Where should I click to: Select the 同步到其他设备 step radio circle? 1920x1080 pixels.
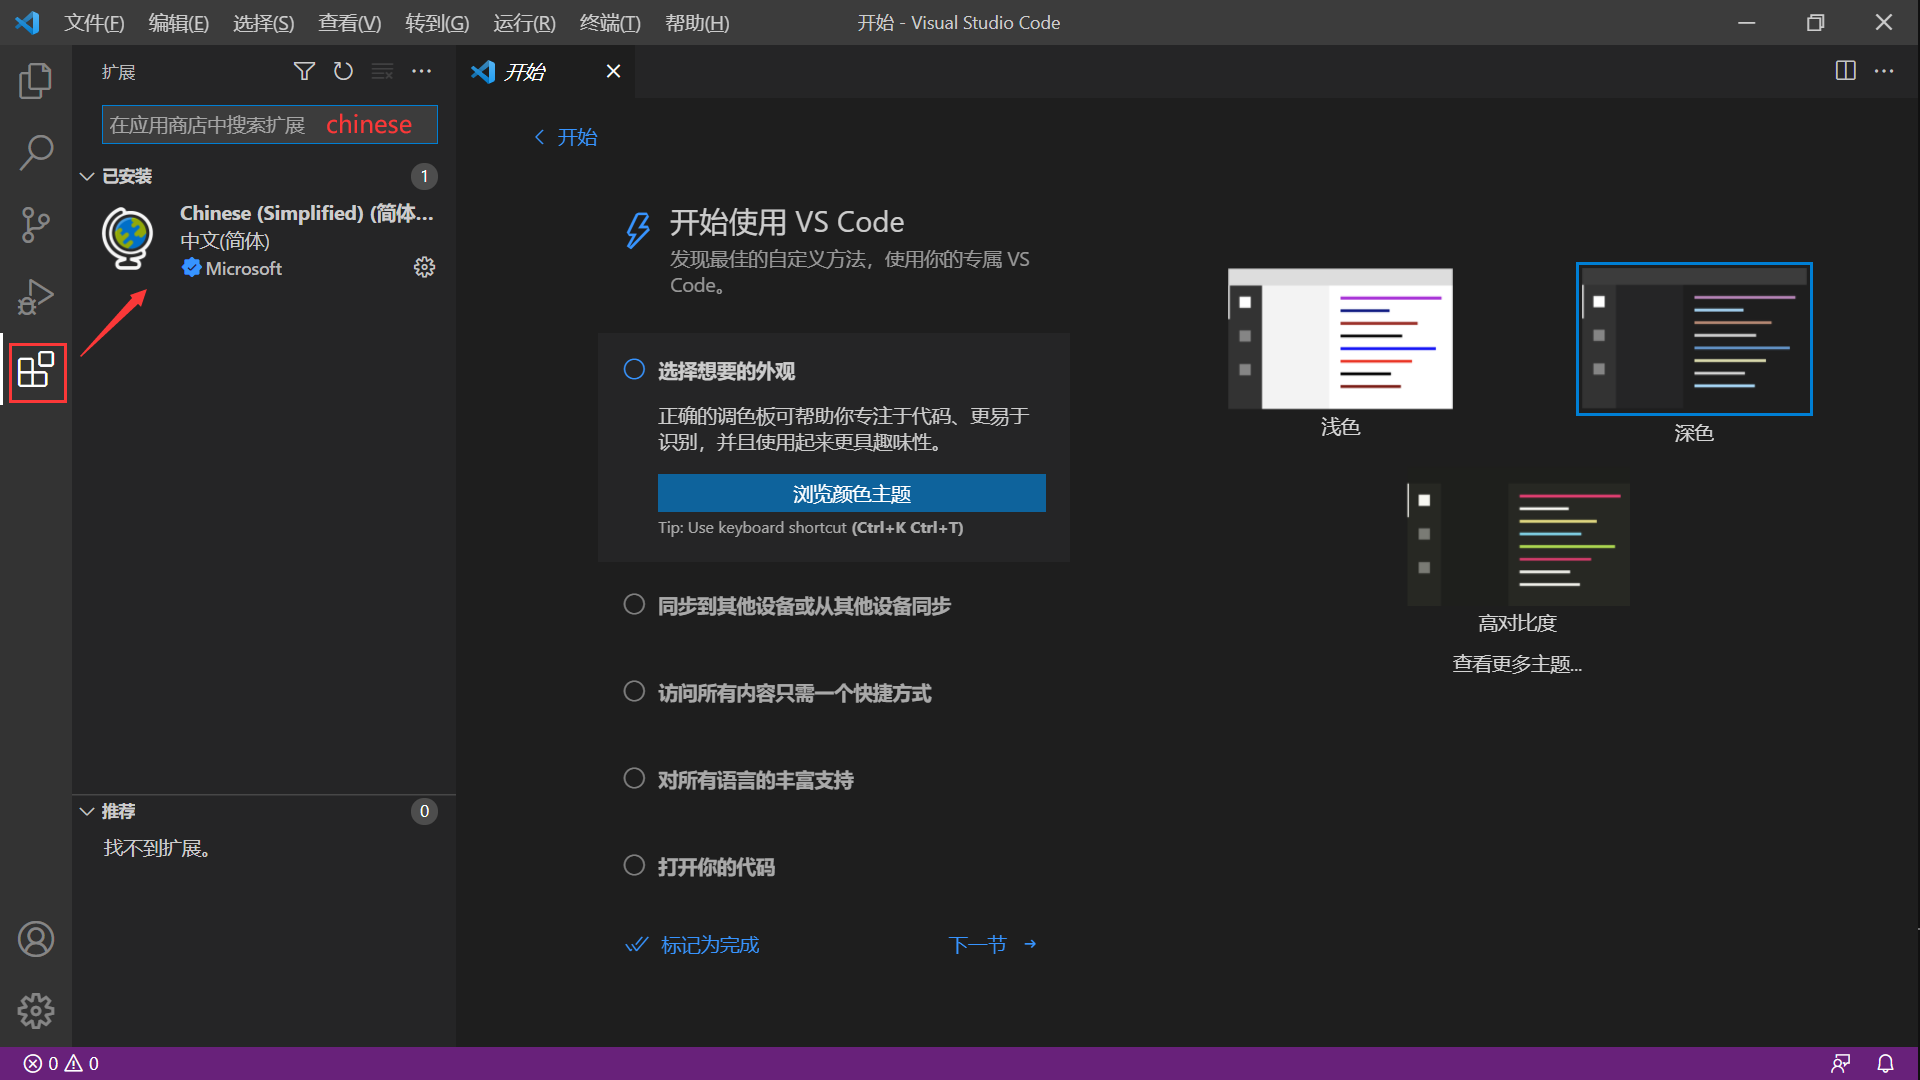click(634, 604)
